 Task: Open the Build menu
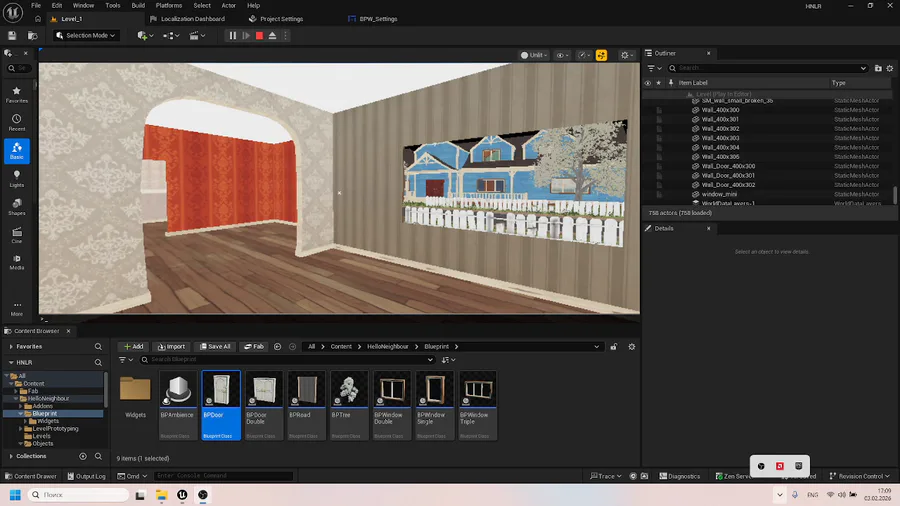click(x=138, y=5)
